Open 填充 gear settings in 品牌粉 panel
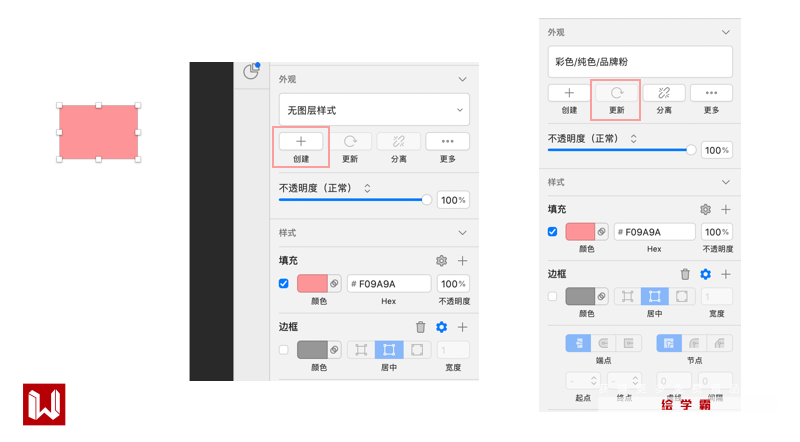 [705, 209]
